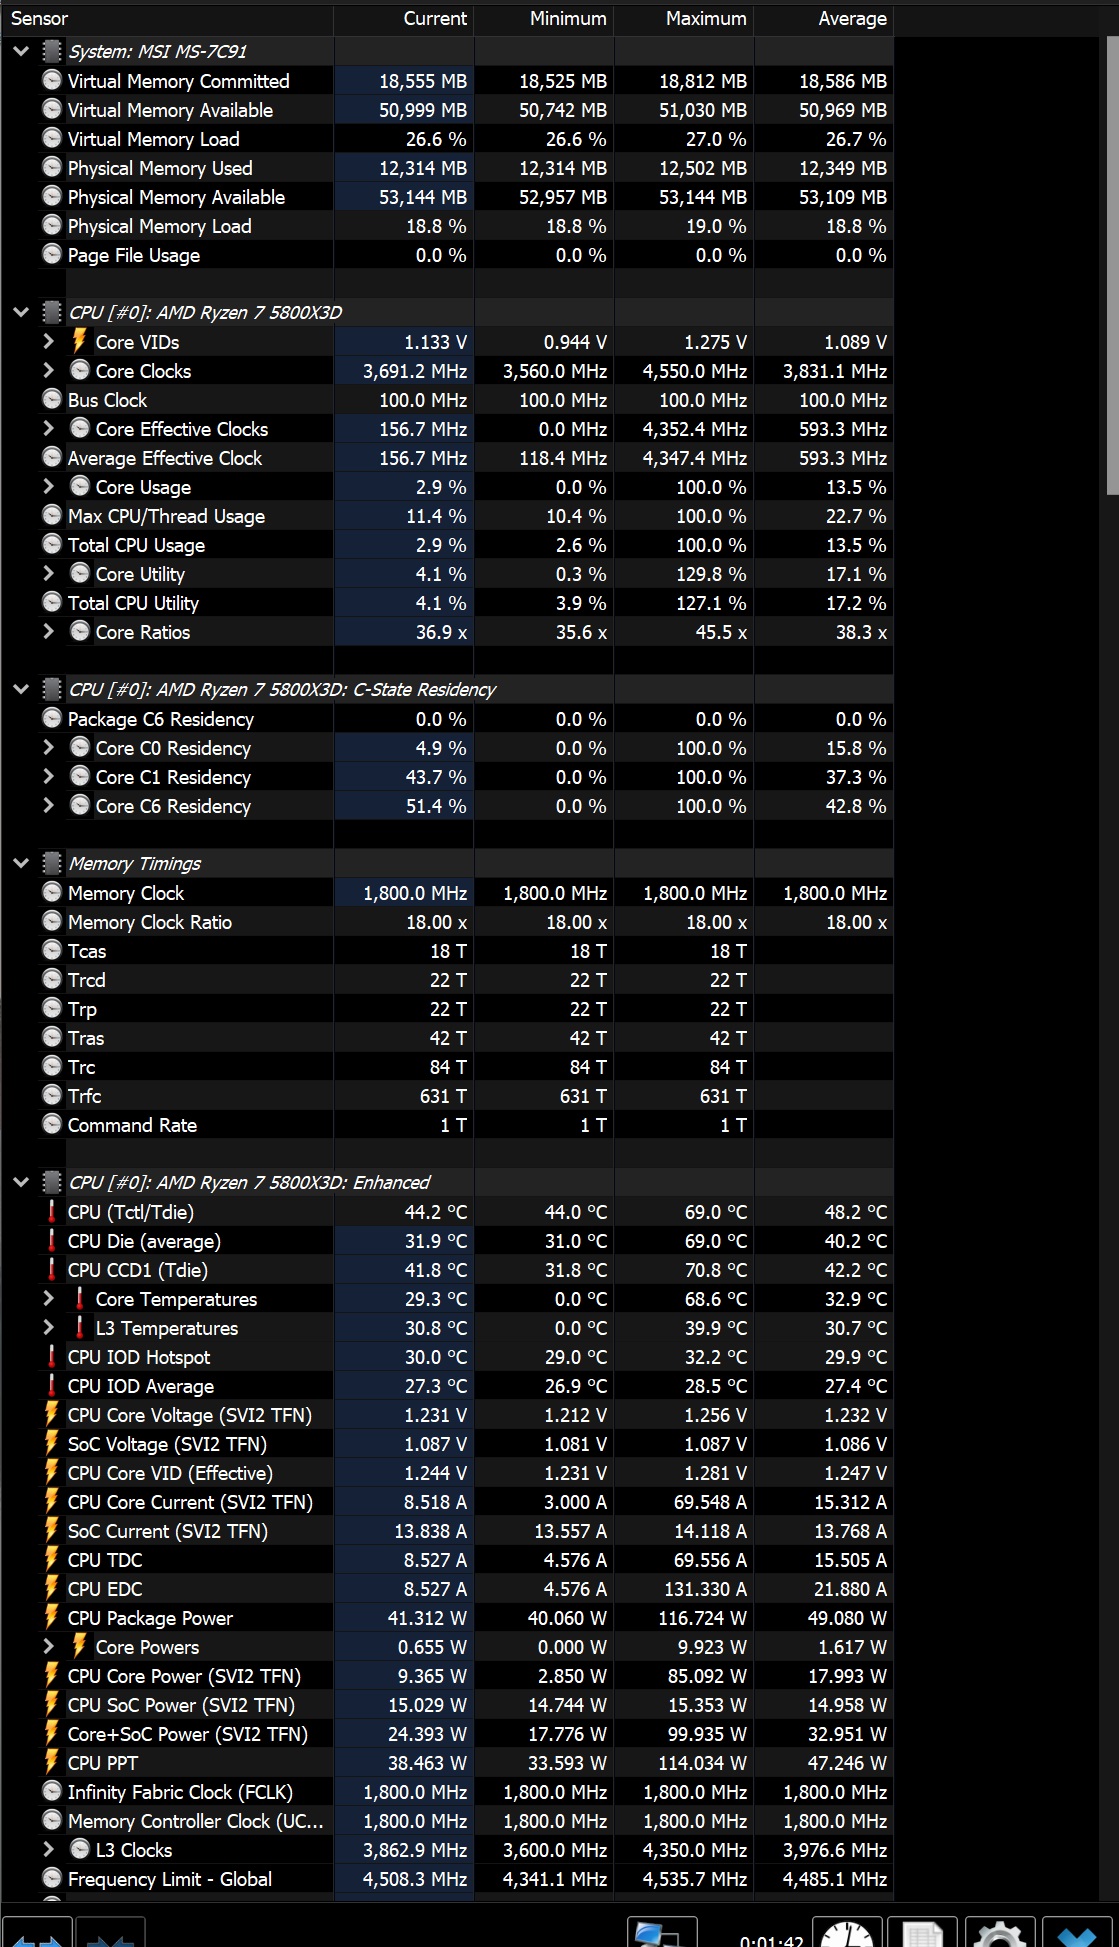Collapse the Memory Timings group
Viewport: 1119px width, 1947px height.
pyautogui.click(x=21, y=864)
